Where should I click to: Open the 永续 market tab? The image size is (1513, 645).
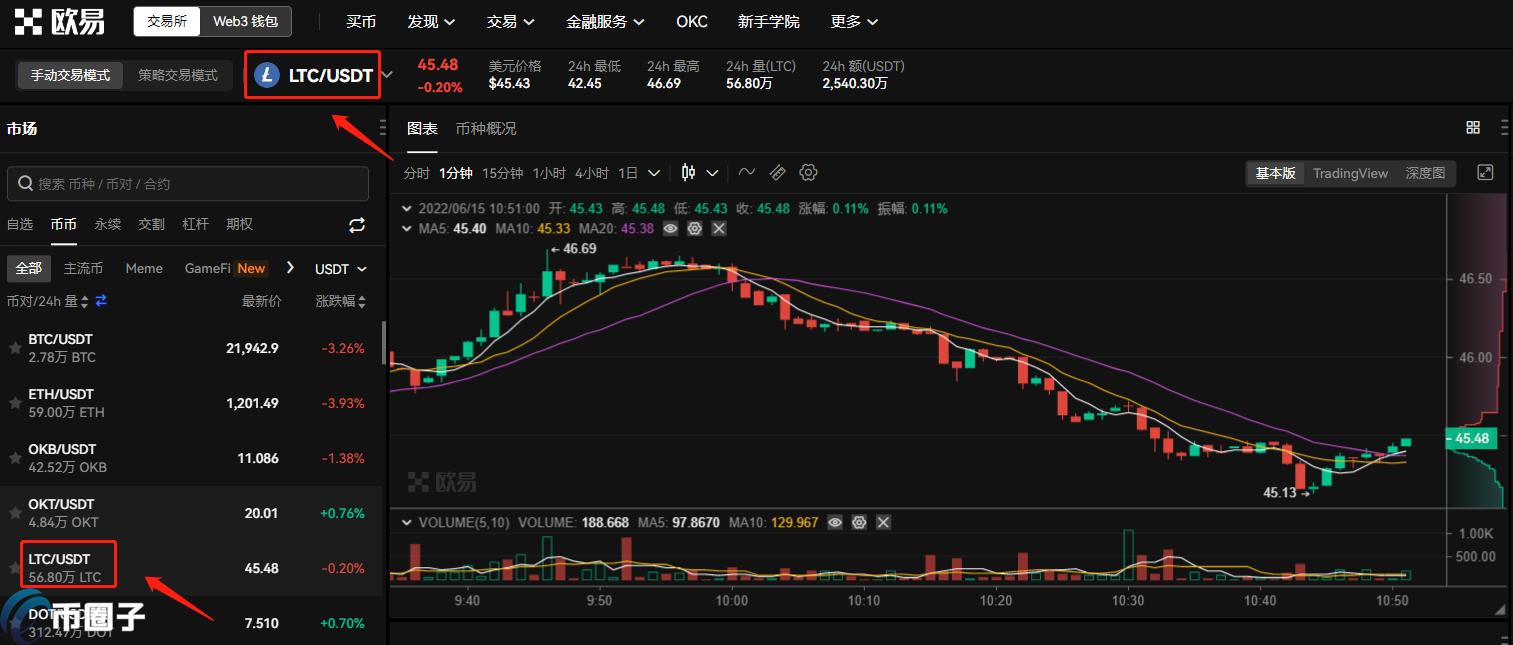pyautogui.click(x=108, y=225)
